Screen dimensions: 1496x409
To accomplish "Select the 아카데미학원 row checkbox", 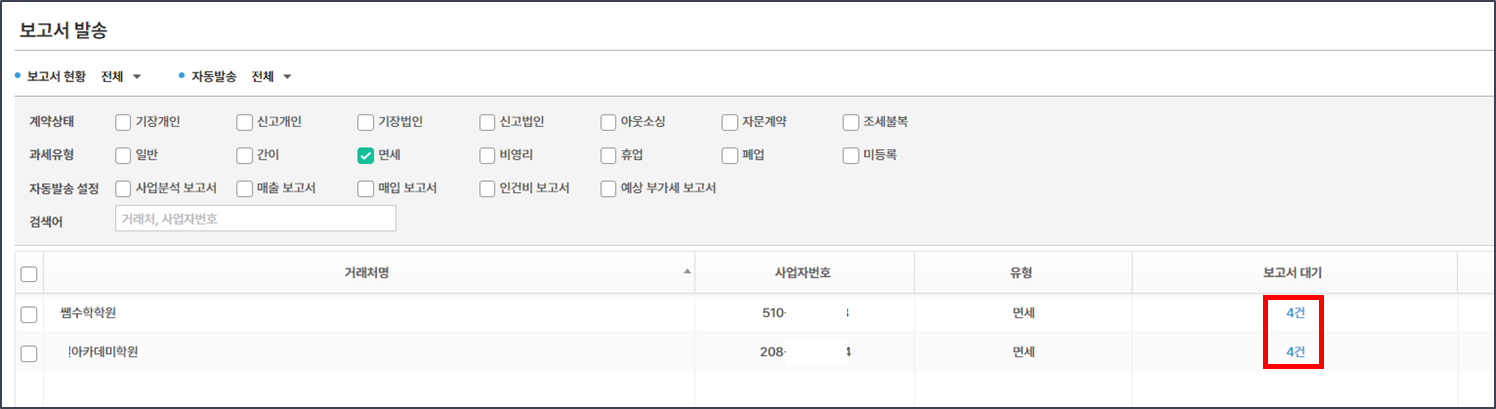I will tap(29, 353).
